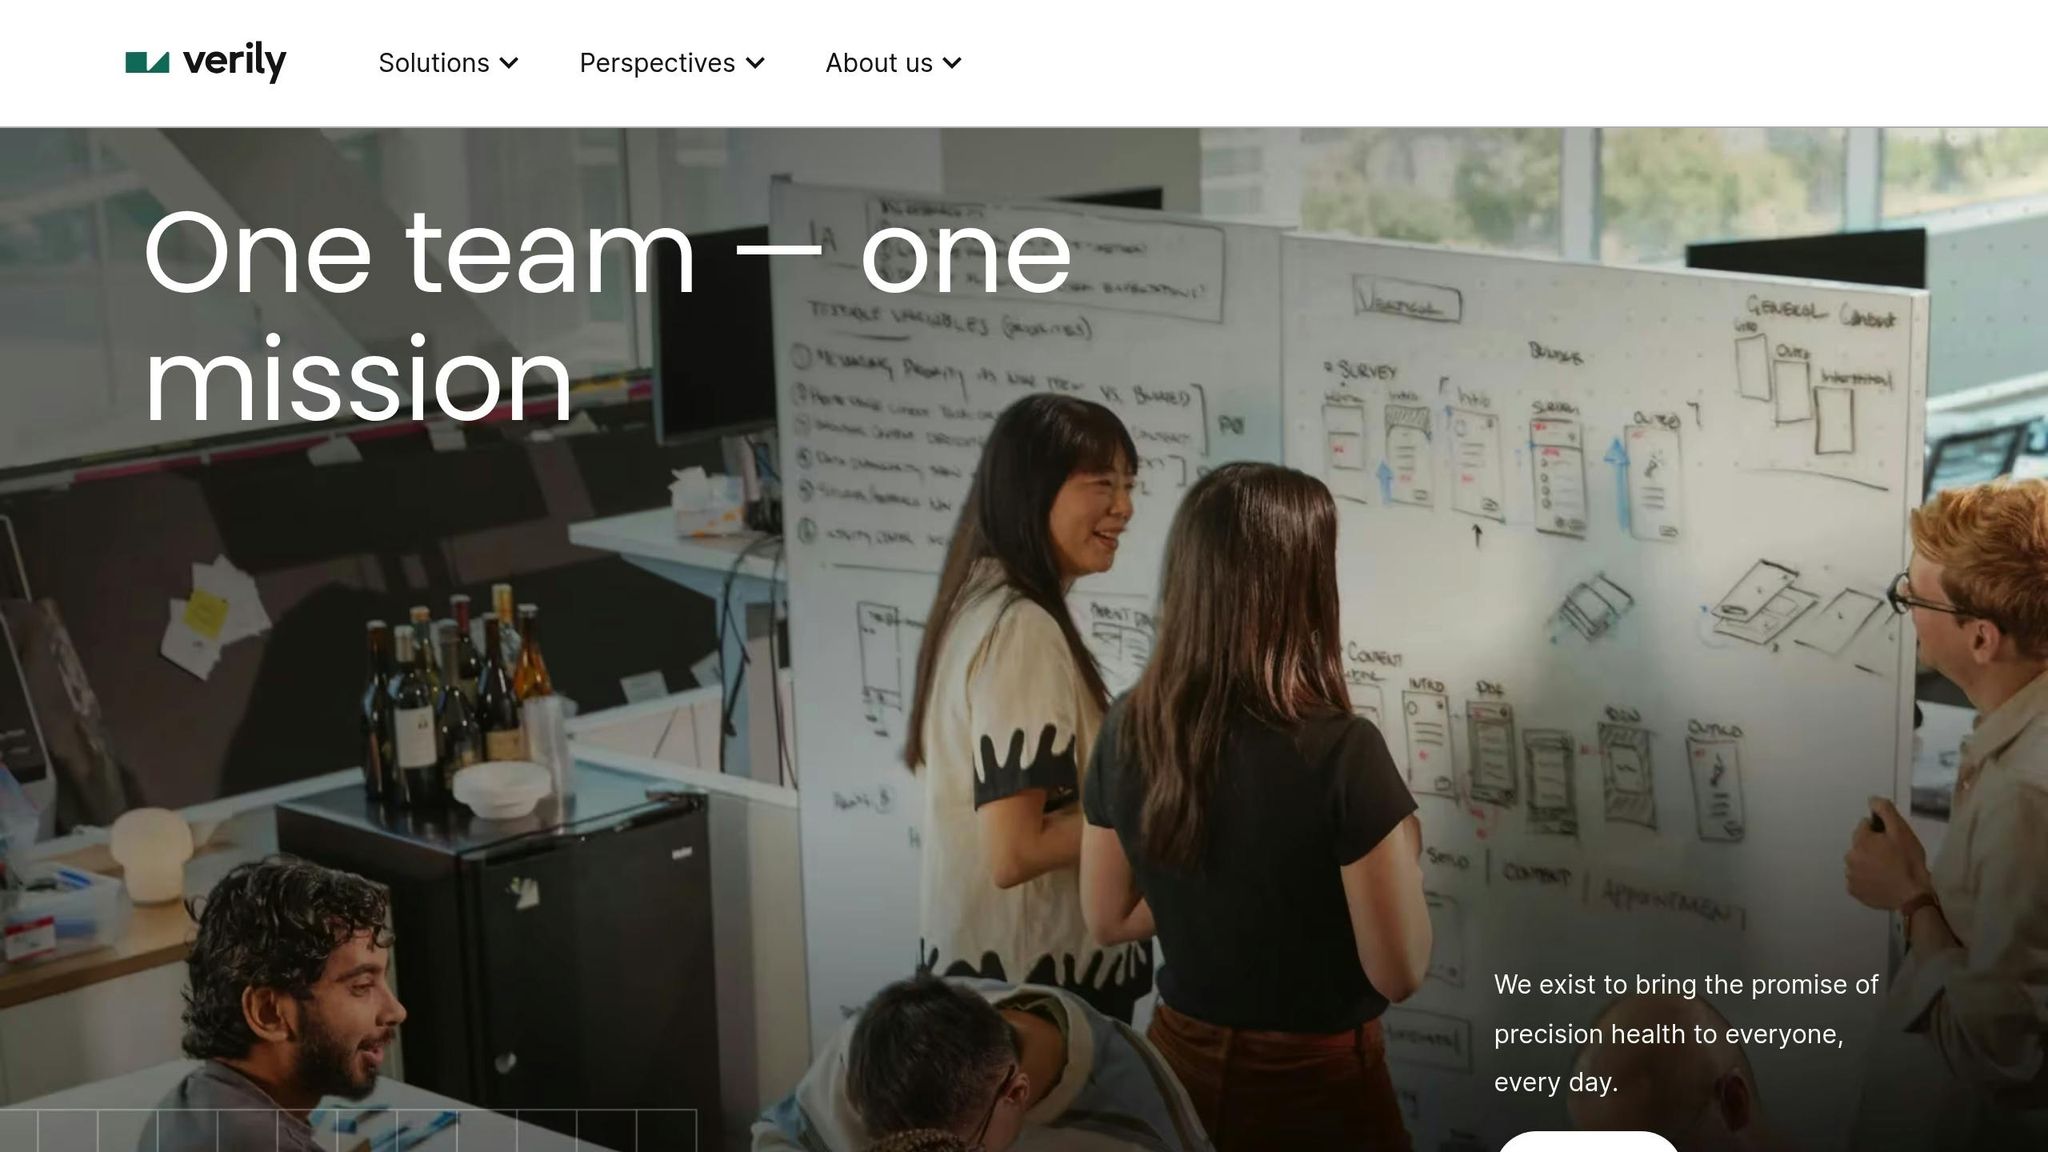The image size is (2048, 1152).
Task: Expand the chevron beside Perspectives
Action: (756, 64)
